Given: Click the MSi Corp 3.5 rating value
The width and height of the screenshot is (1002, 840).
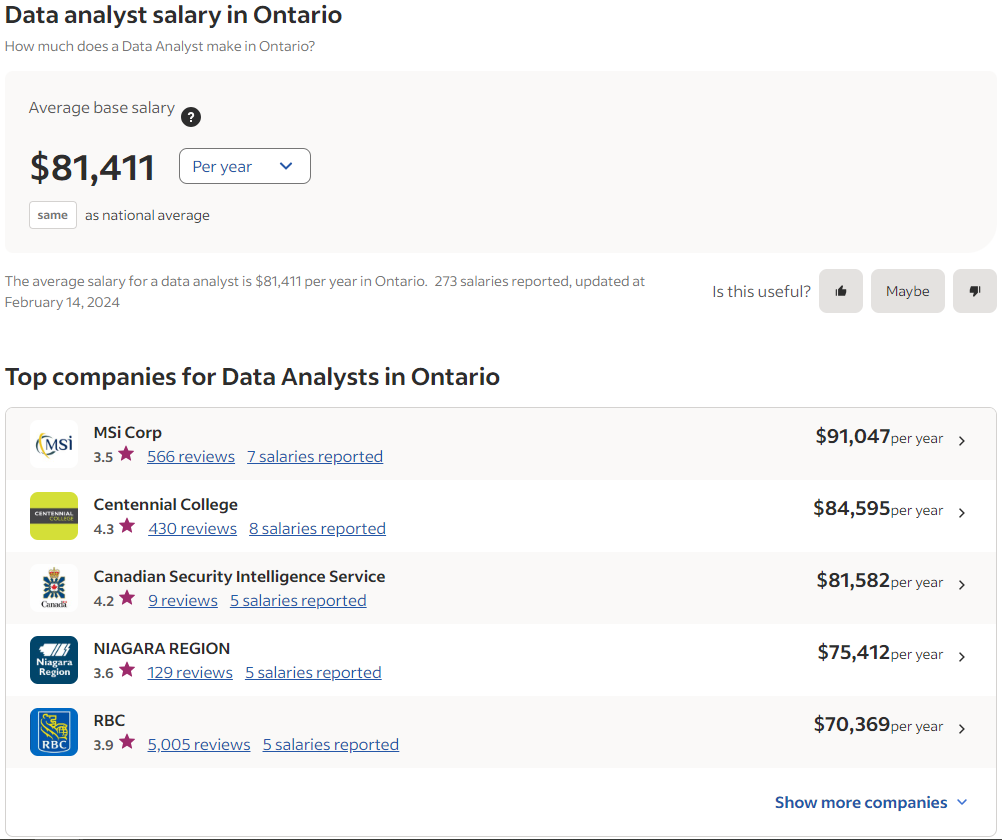Looking at the screenshot, I should click(103, 457).
